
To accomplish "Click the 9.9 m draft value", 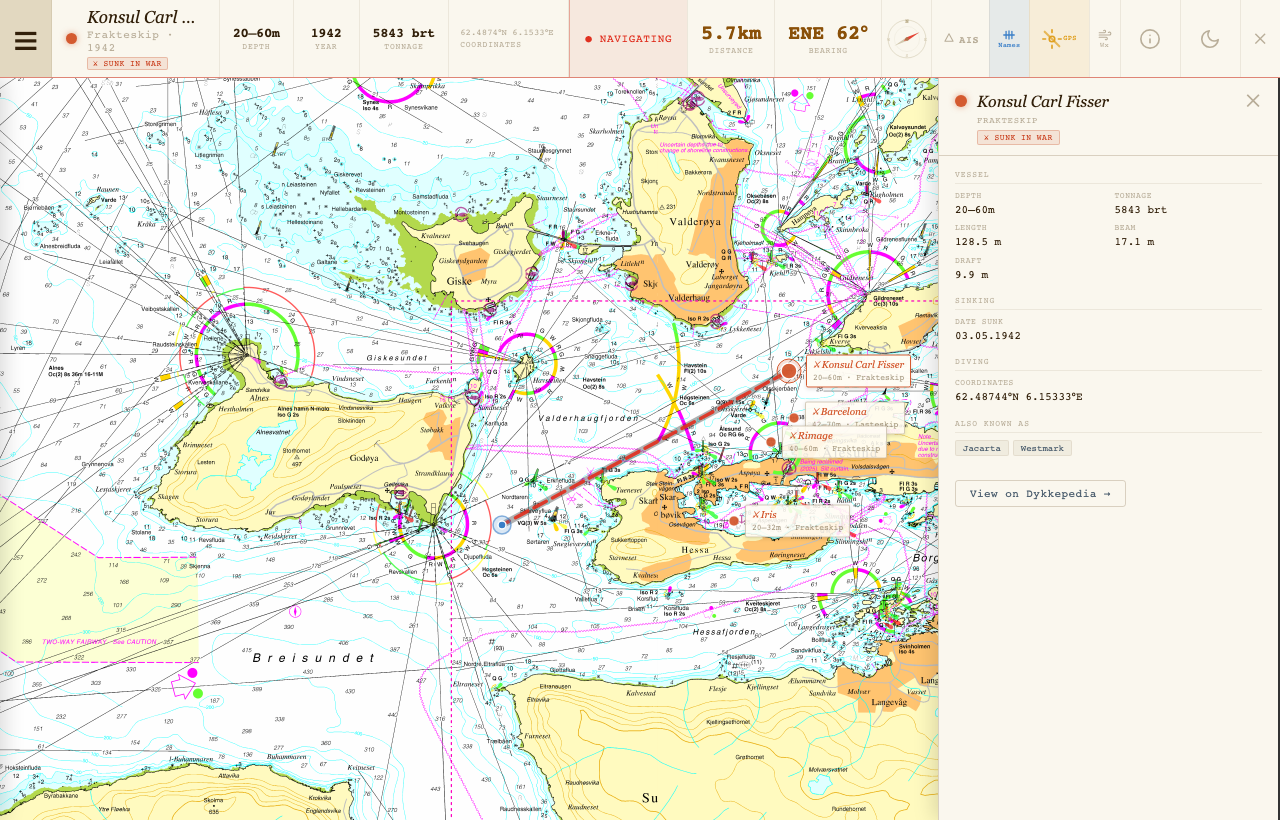I will (x=971, y=274).
